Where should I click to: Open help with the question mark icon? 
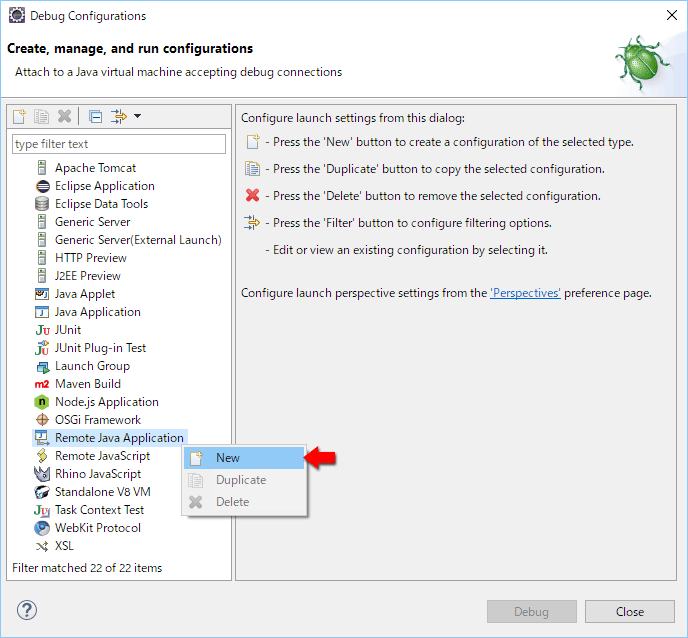(x=27, y=610)
